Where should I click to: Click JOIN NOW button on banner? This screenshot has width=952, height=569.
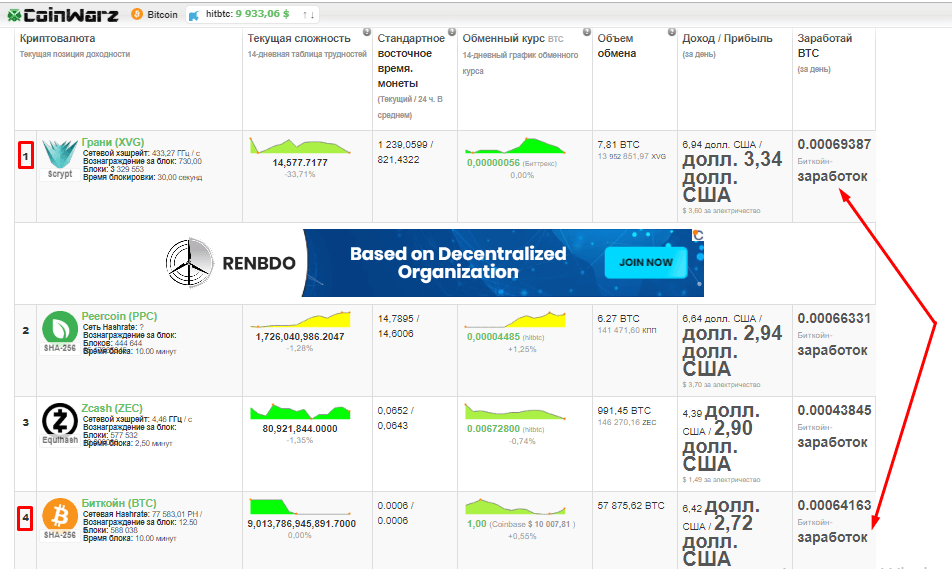[646, 262]
